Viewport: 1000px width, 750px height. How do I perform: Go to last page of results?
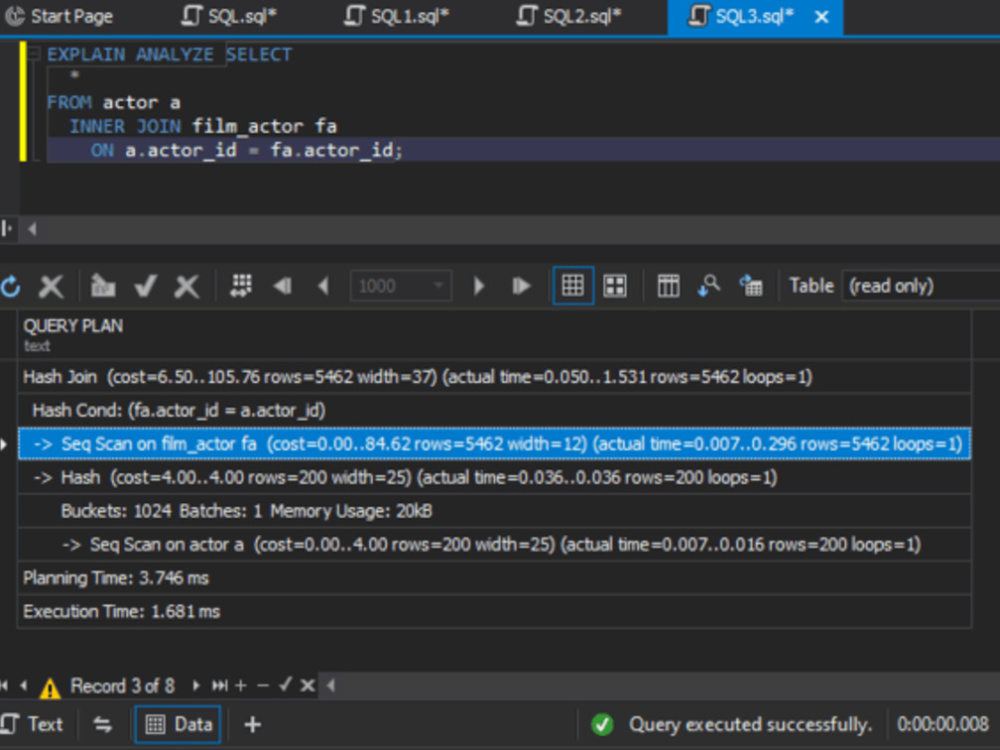click(x=521, y=286)
